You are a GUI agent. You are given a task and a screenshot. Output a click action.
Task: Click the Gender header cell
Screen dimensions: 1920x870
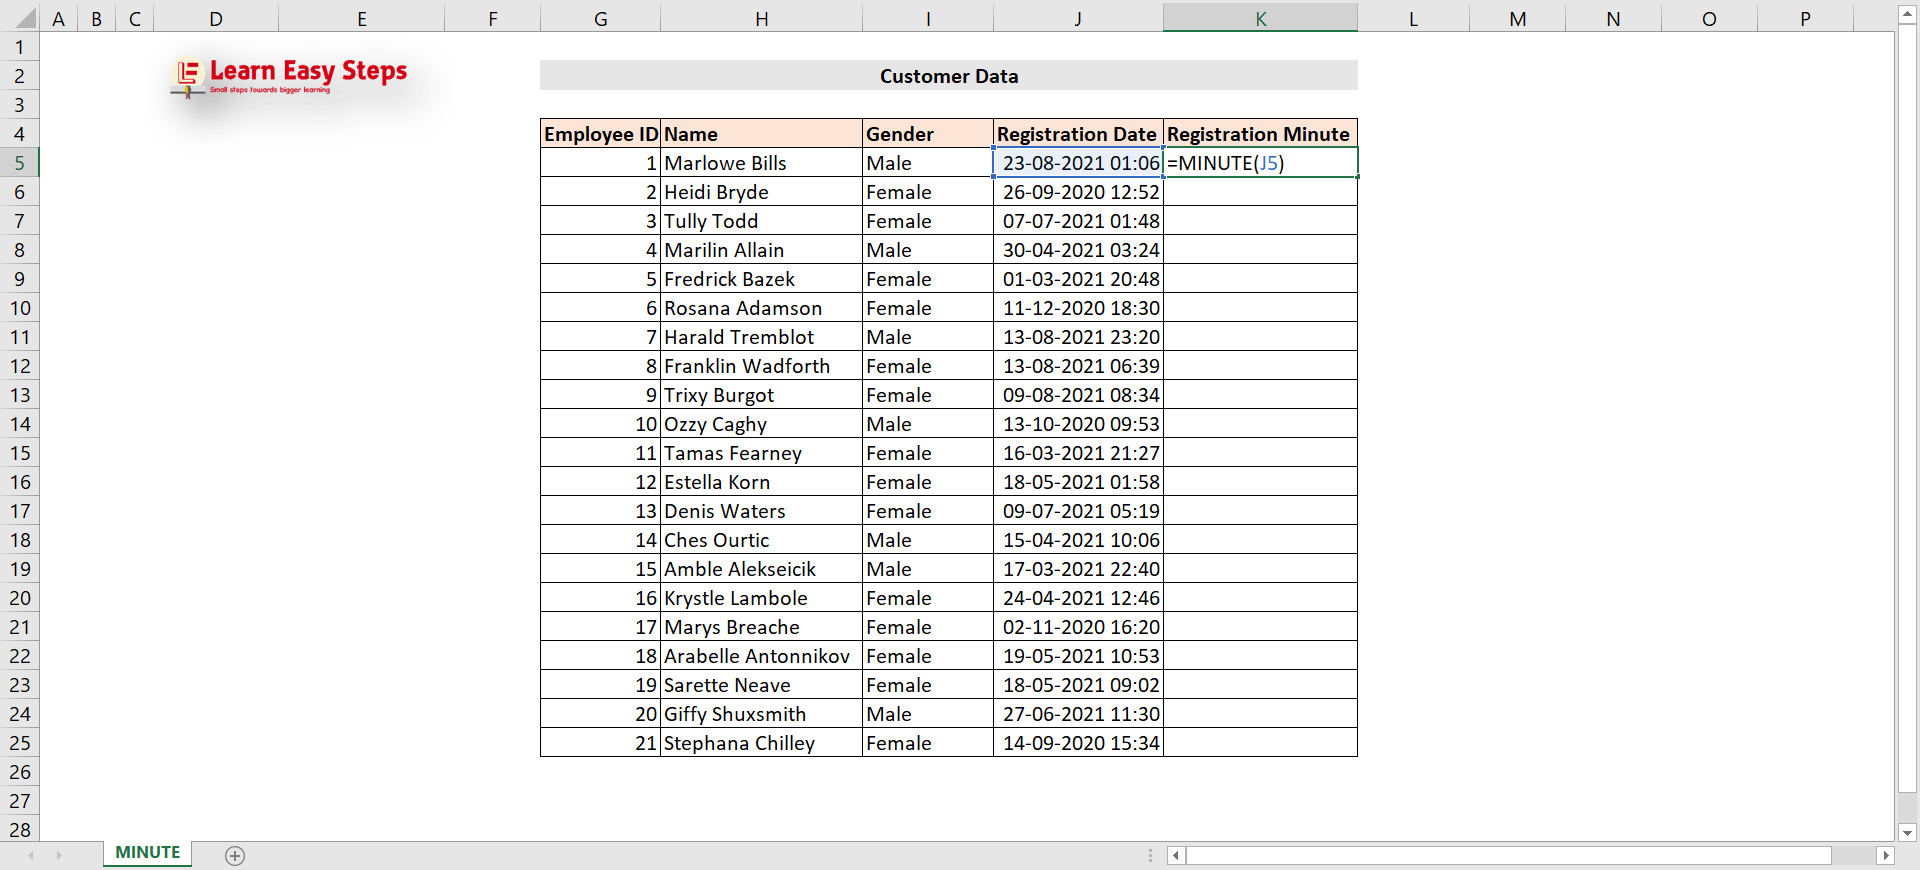pos(928,134)
